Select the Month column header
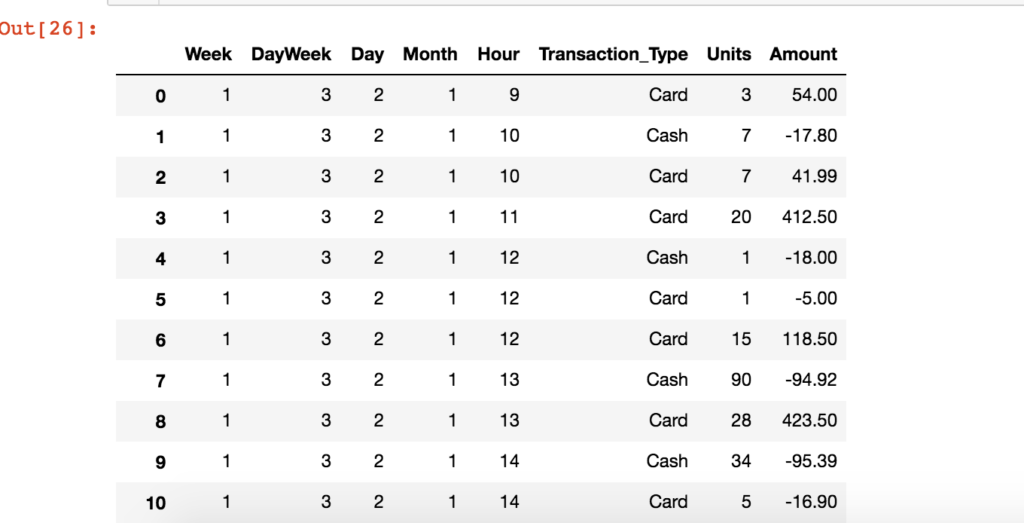This screenshot has width=1024, height=523. click(x=430, y=55)
